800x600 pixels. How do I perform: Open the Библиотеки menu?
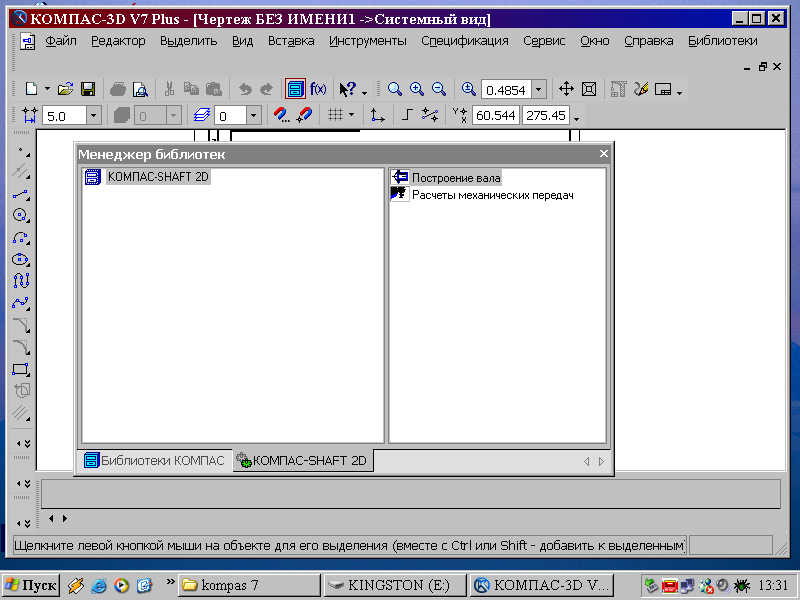tap(722, 41)
